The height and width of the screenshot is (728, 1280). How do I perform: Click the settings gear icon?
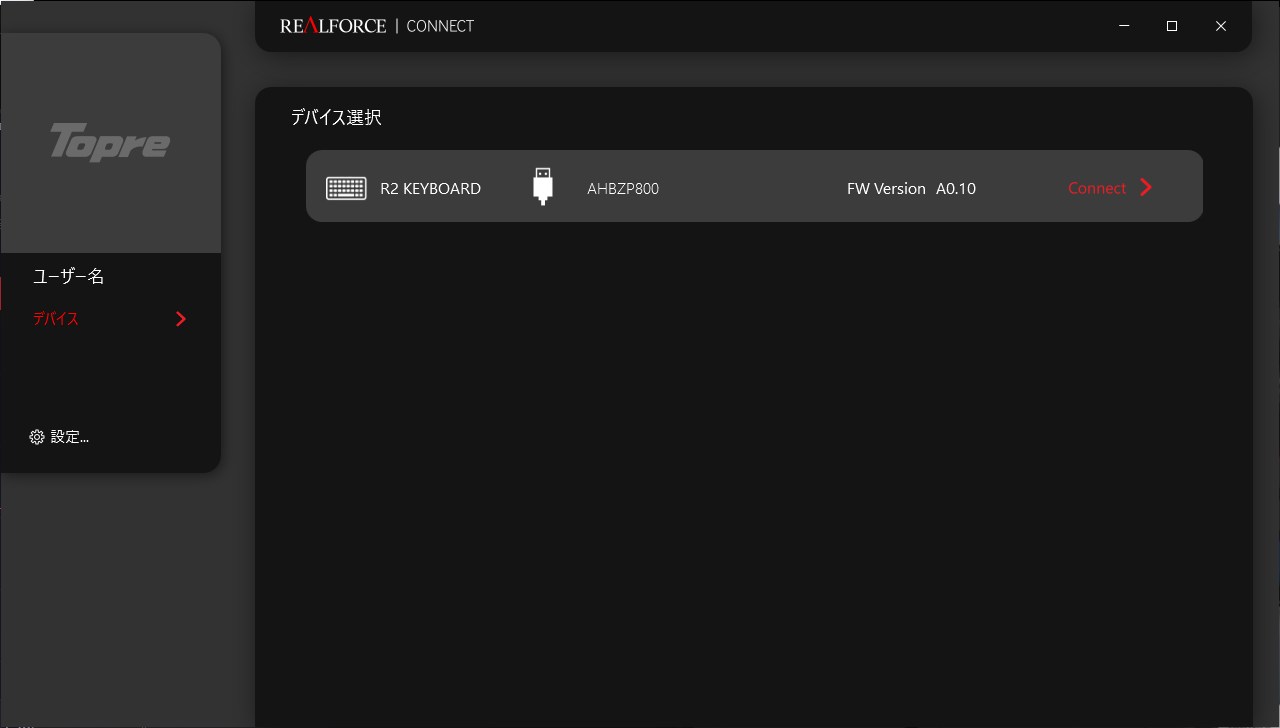37,437
